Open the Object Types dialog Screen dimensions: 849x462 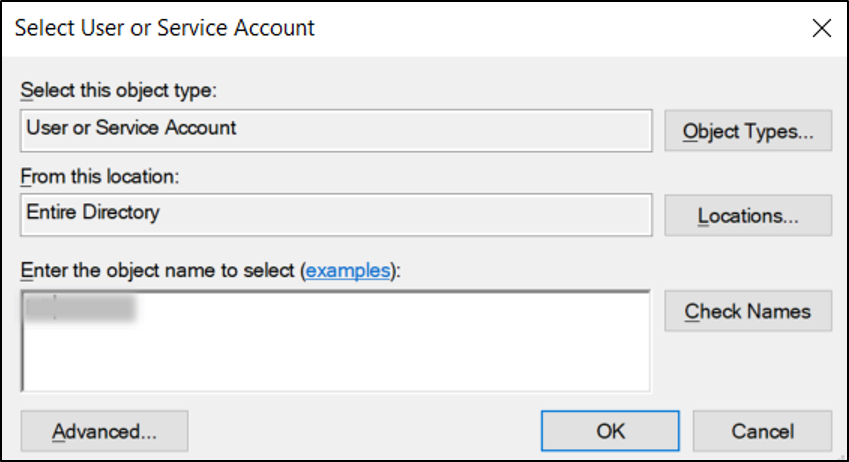click(x=748, y=131)
